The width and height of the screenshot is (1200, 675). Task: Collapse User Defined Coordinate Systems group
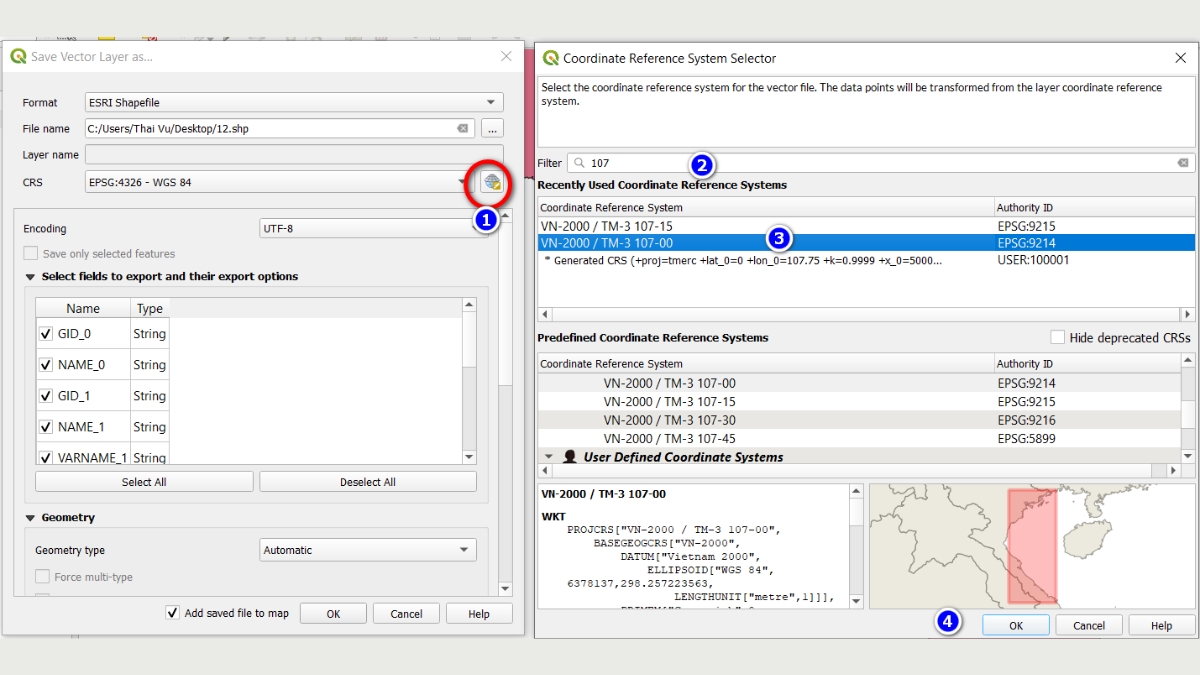[x=548, y=457]
